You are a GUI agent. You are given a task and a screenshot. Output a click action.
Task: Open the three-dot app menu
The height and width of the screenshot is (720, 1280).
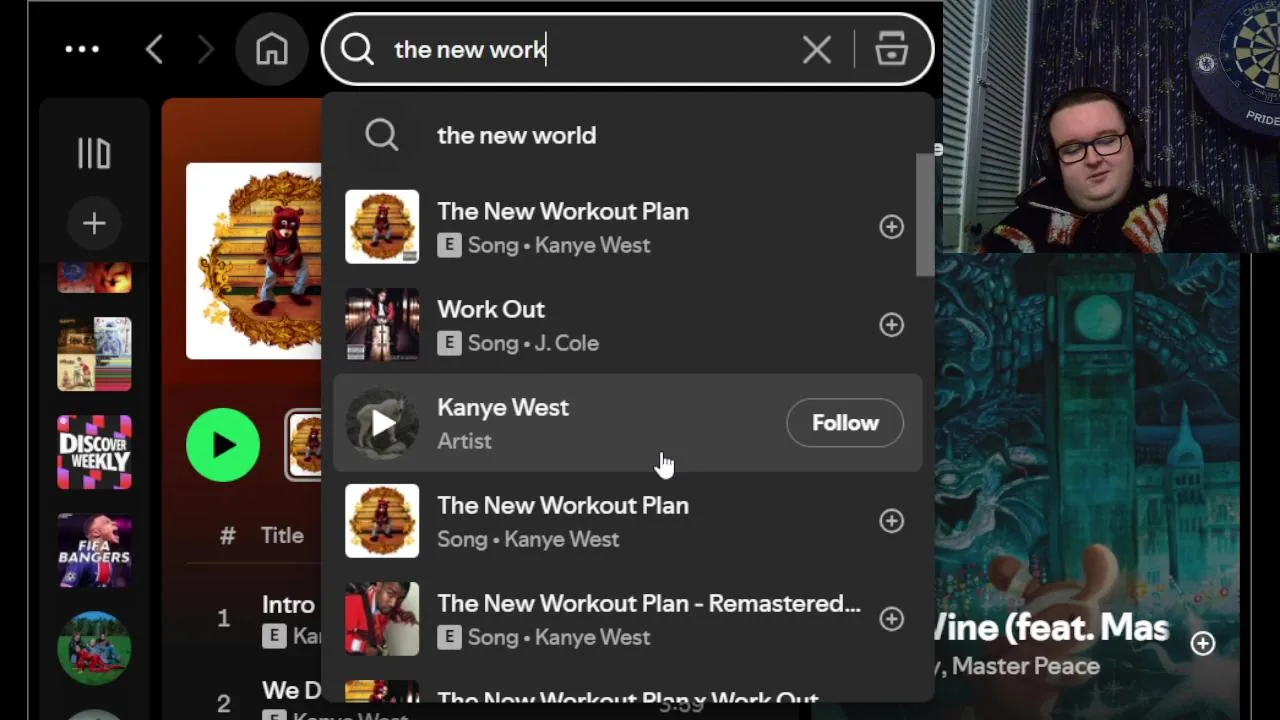(x=82, y=49)
